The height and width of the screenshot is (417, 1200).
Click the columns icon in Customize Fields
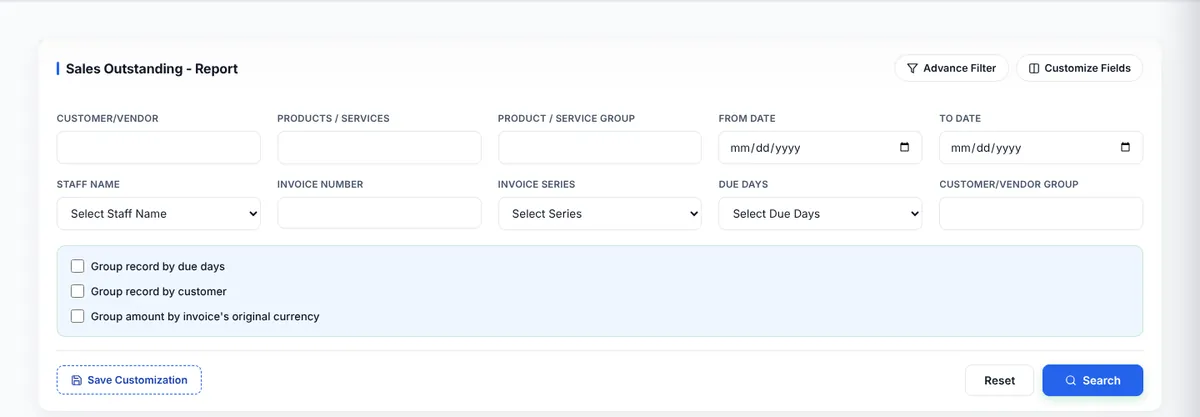pos(1034,68)
